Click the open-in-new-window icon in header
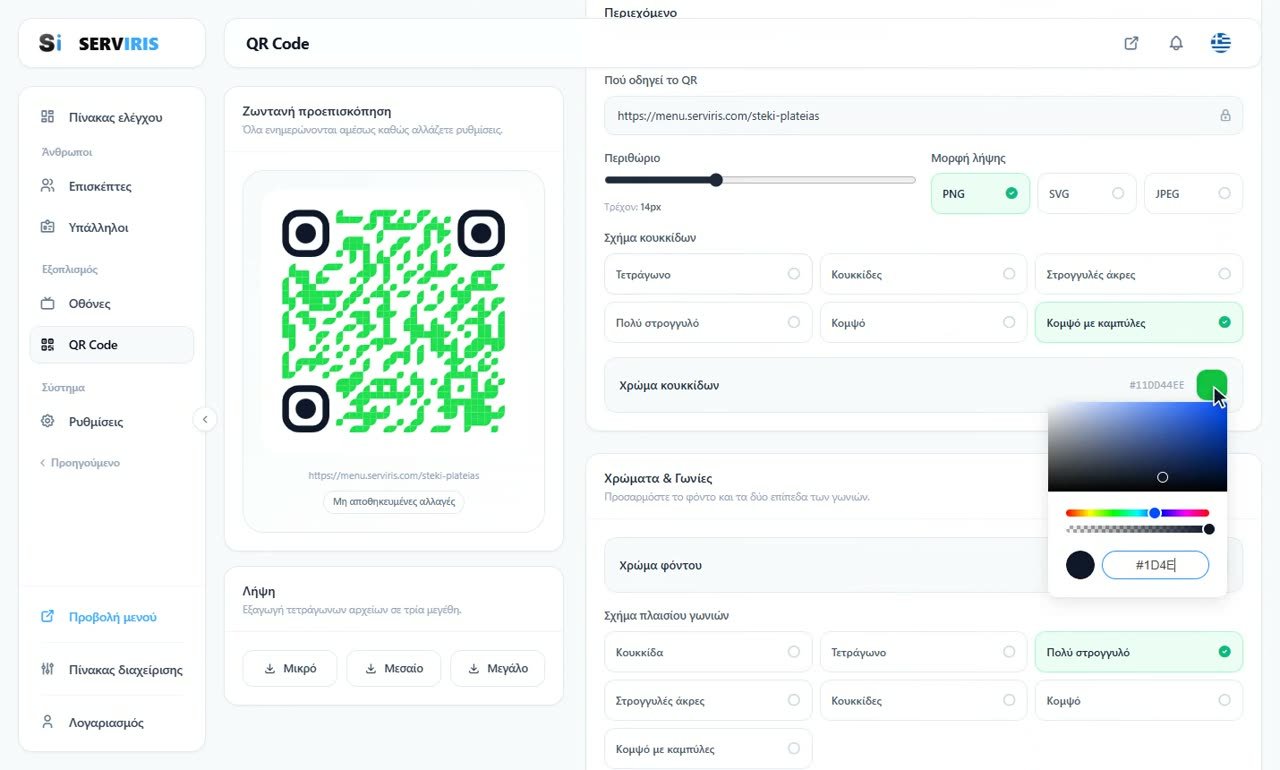The image size is (1280, 770). click(1131, 43)
